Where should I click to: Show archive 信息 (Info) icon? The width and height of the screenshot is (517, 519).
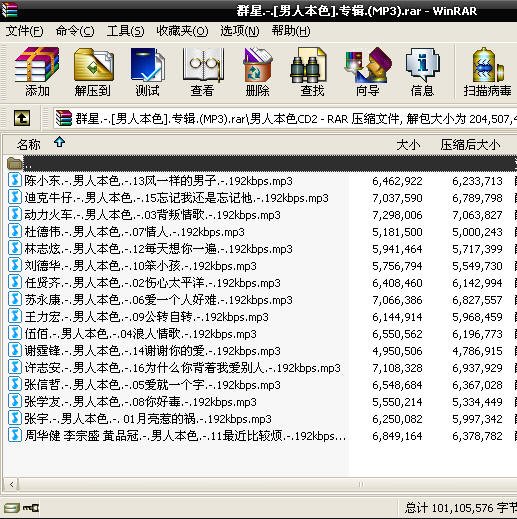coord(422,72)
